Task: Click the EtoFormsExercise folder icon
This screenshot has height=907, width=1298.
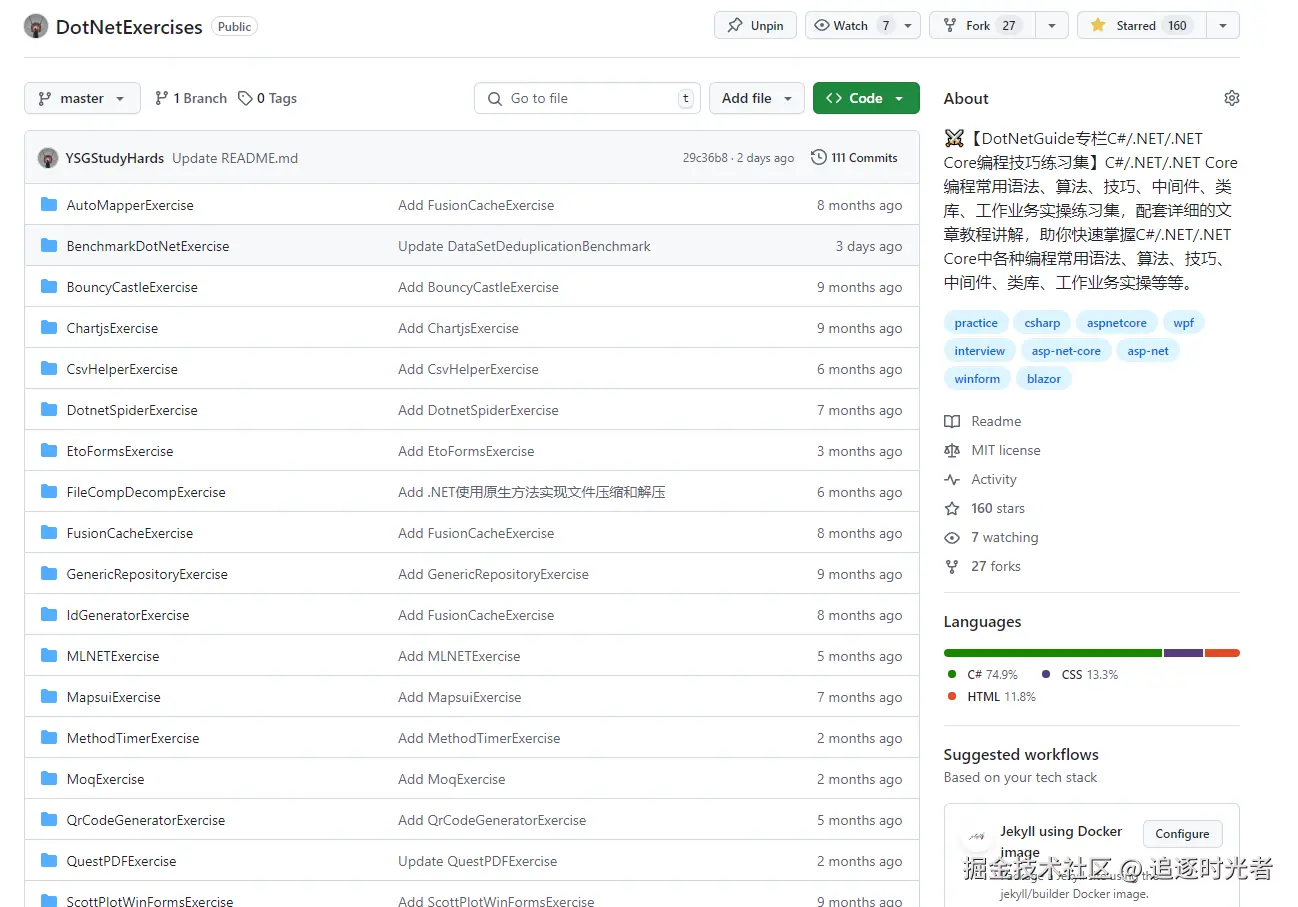Action: [x=49, y=451]
